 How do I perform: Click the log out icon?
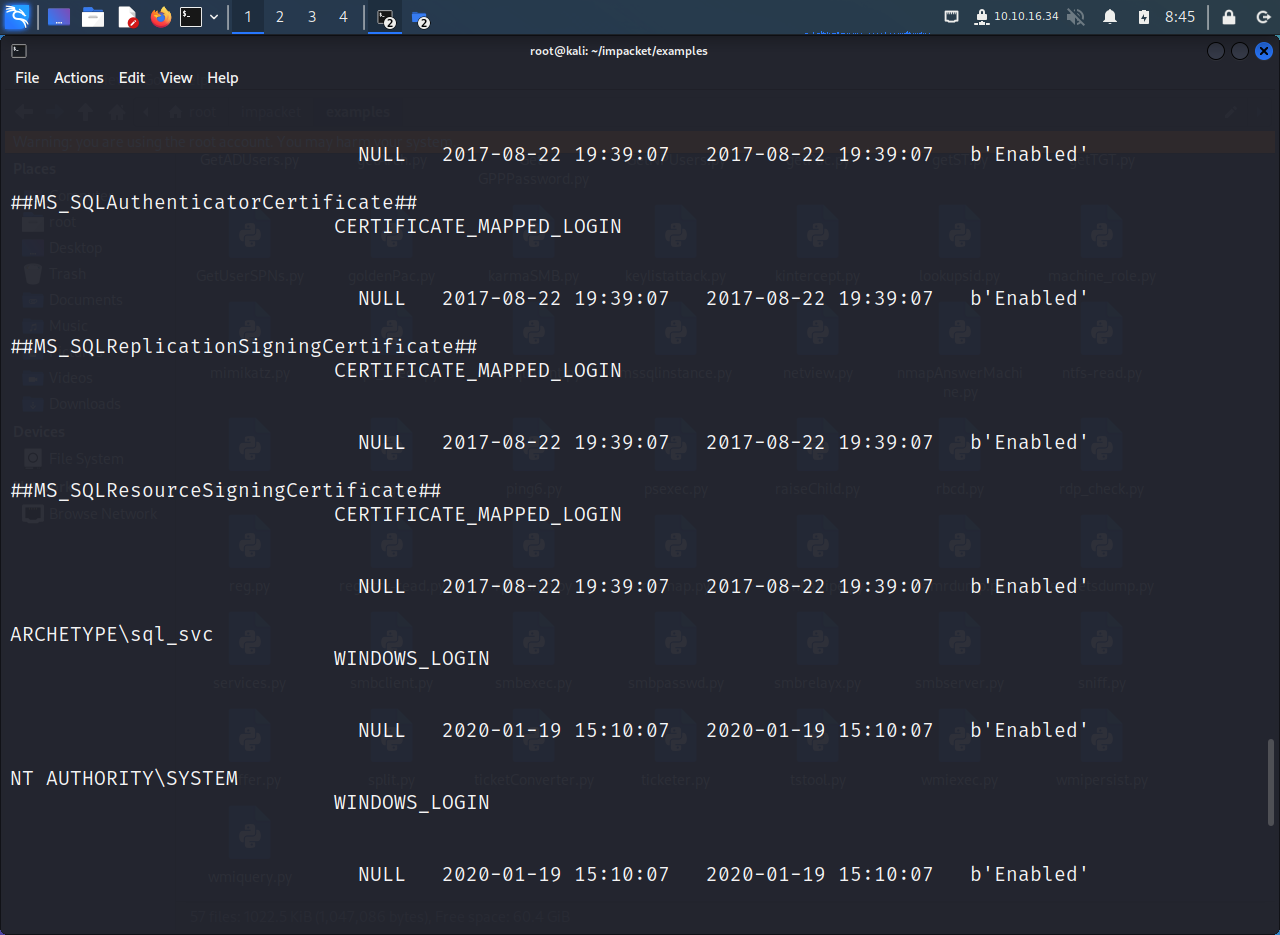[1262, 17]
